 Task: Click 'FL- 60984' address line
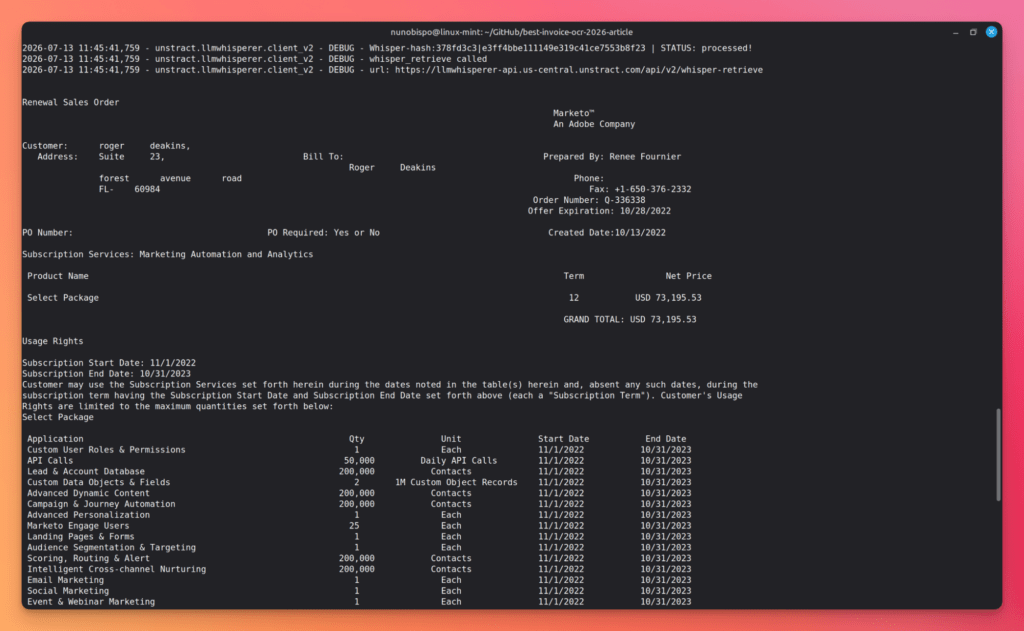[129, 189]
